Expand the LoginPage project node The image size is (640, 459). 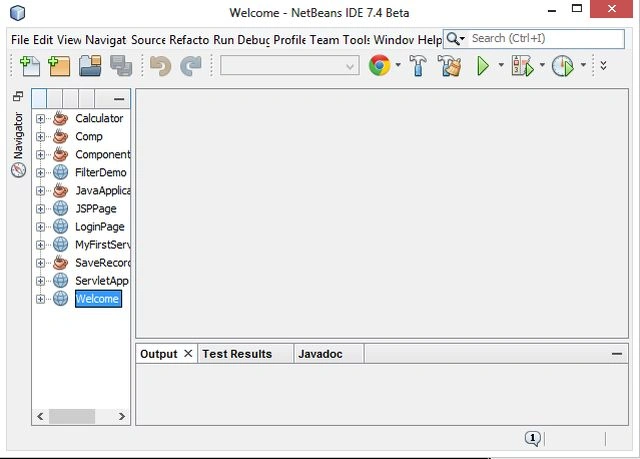pos(40,227)
